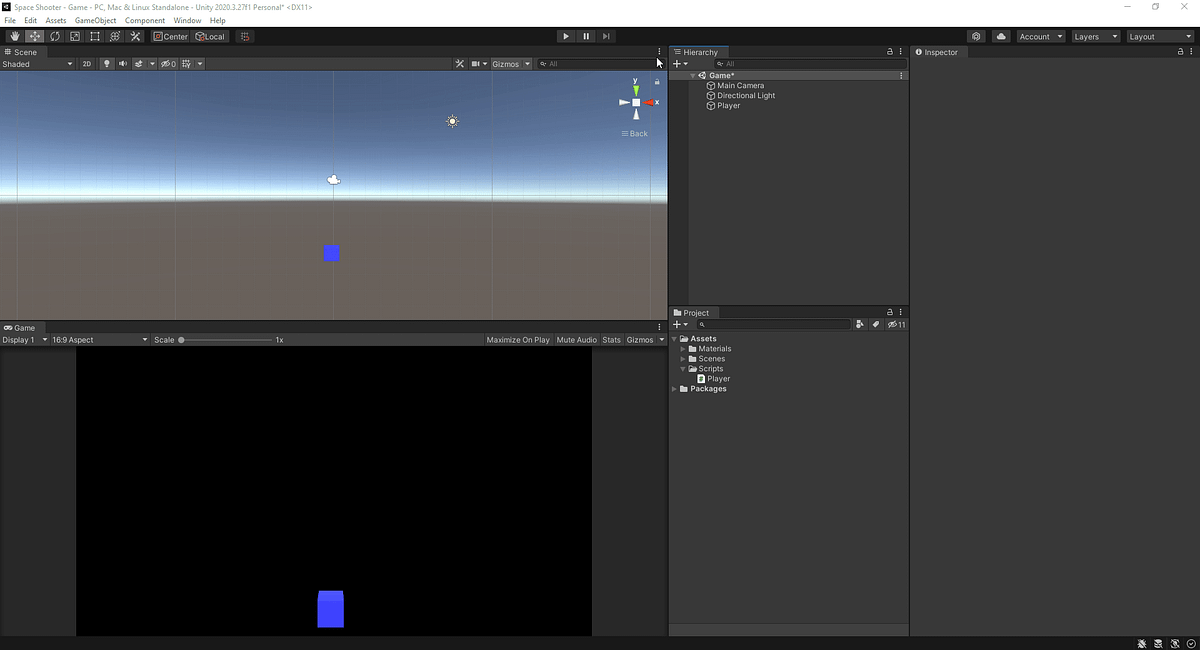
Task: Switch to the Scene tab
Action: click(25, 51)
